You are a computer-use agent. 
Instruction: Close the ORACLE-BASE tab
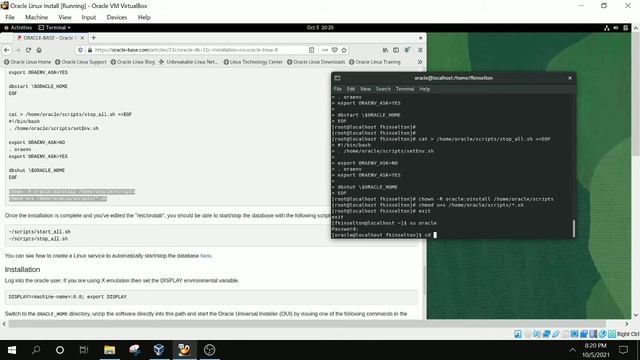click(82, 38)
